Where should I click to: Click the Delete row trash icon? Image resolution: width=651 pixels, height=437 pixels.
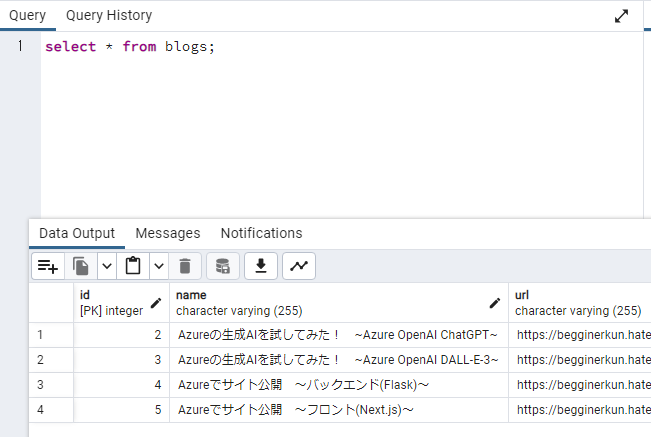(x=184, y=266)
